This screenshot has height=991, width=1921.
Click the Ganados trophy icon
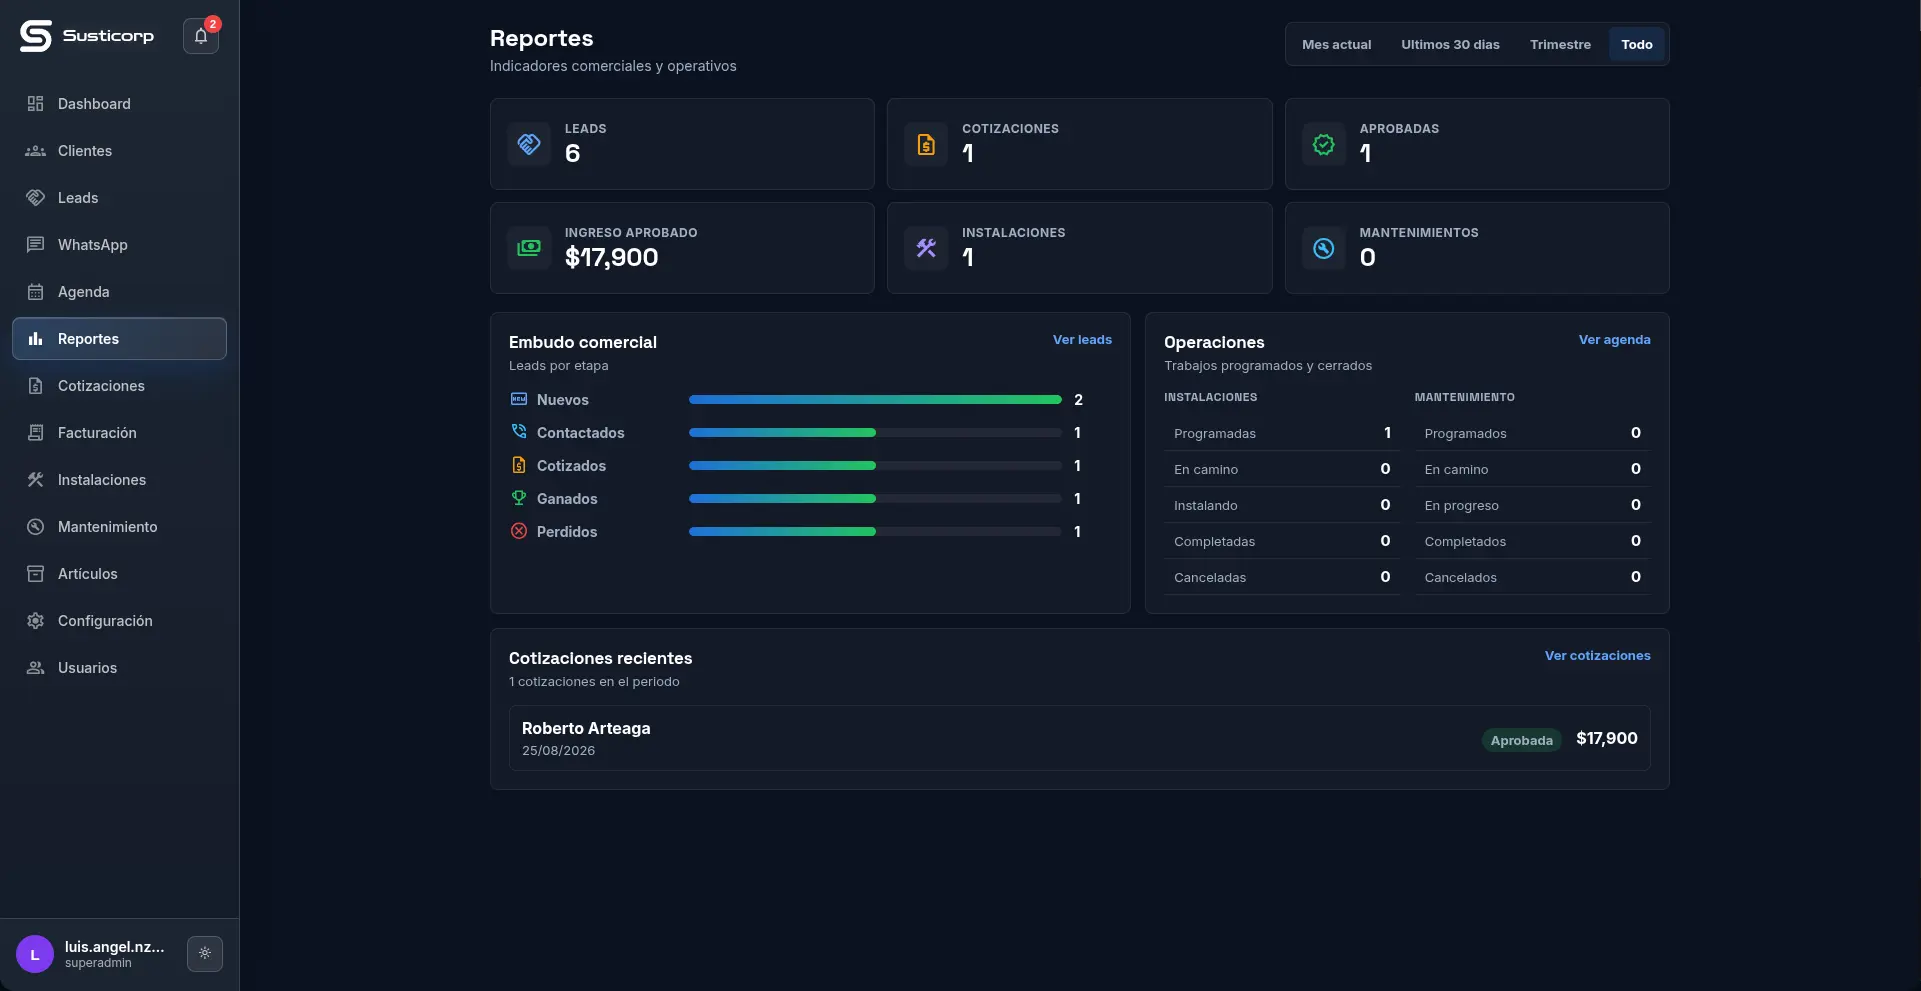tap(519, 498)
